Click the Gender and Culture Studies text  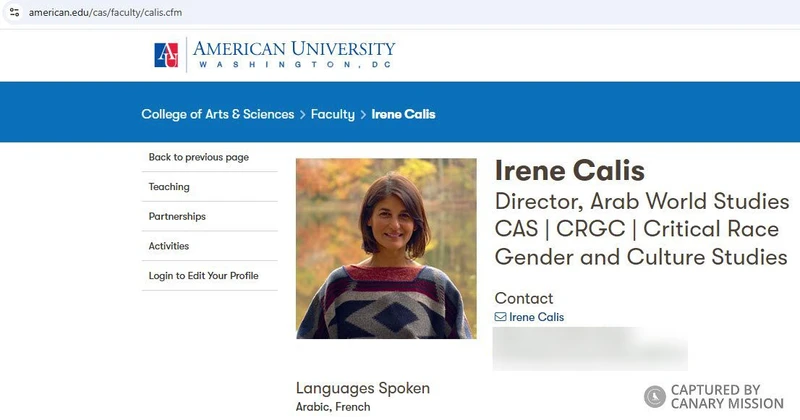pos(641,257)
